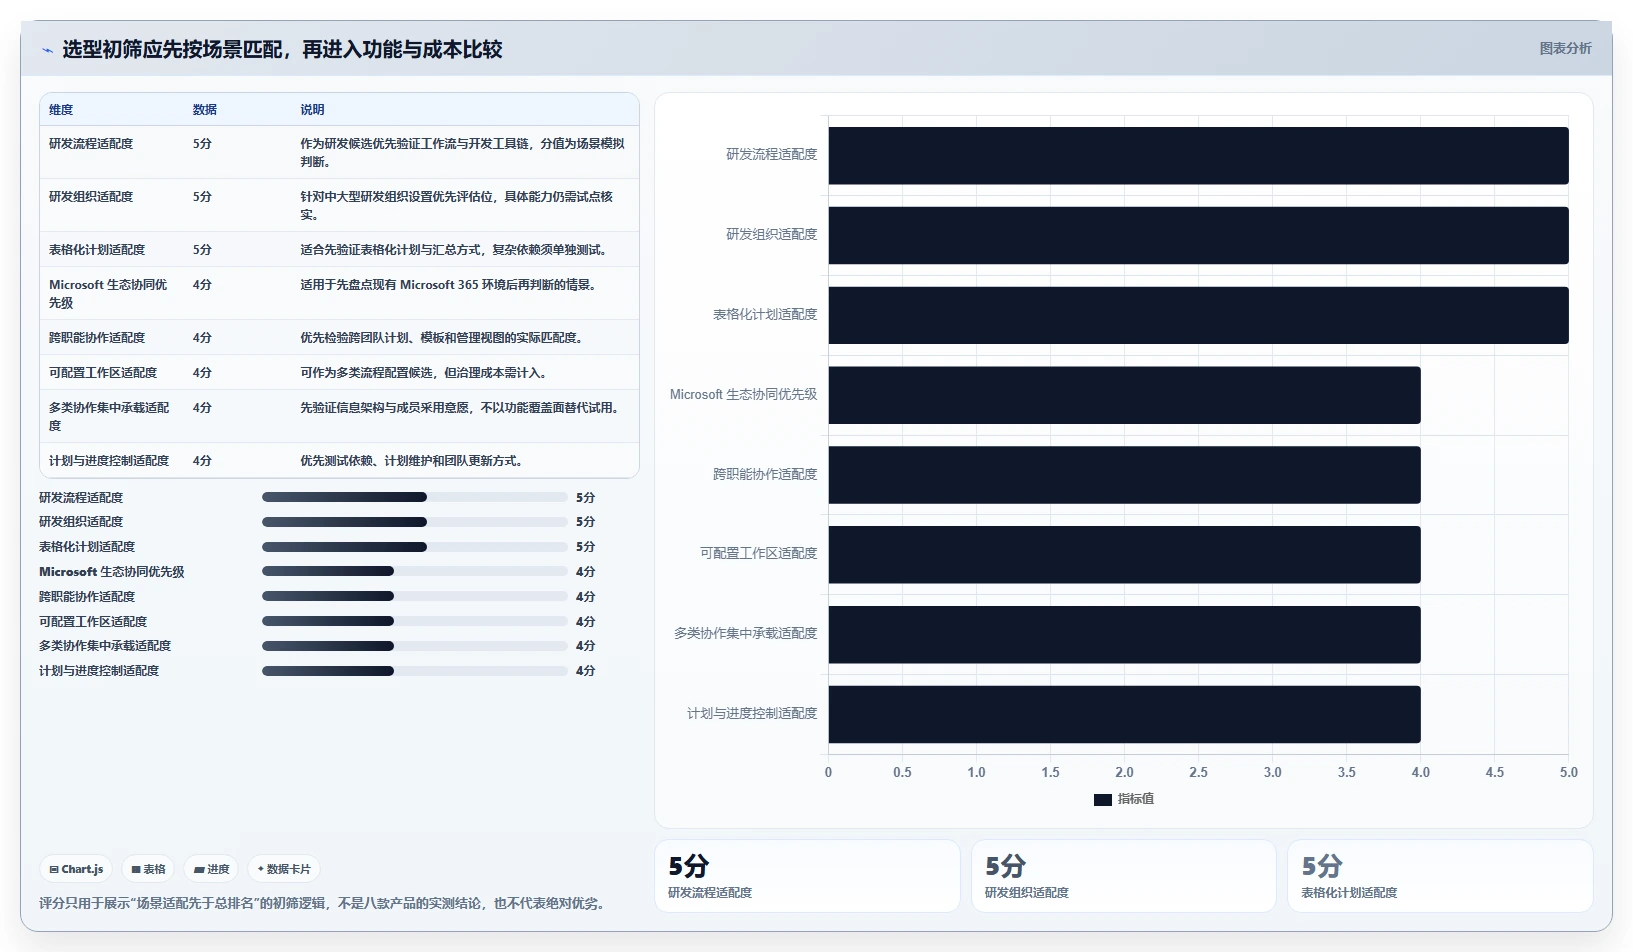Click the 数据卡片 chip
Image resolution: width=1633 pixels, height=952 pixels.
click(284, 869)
